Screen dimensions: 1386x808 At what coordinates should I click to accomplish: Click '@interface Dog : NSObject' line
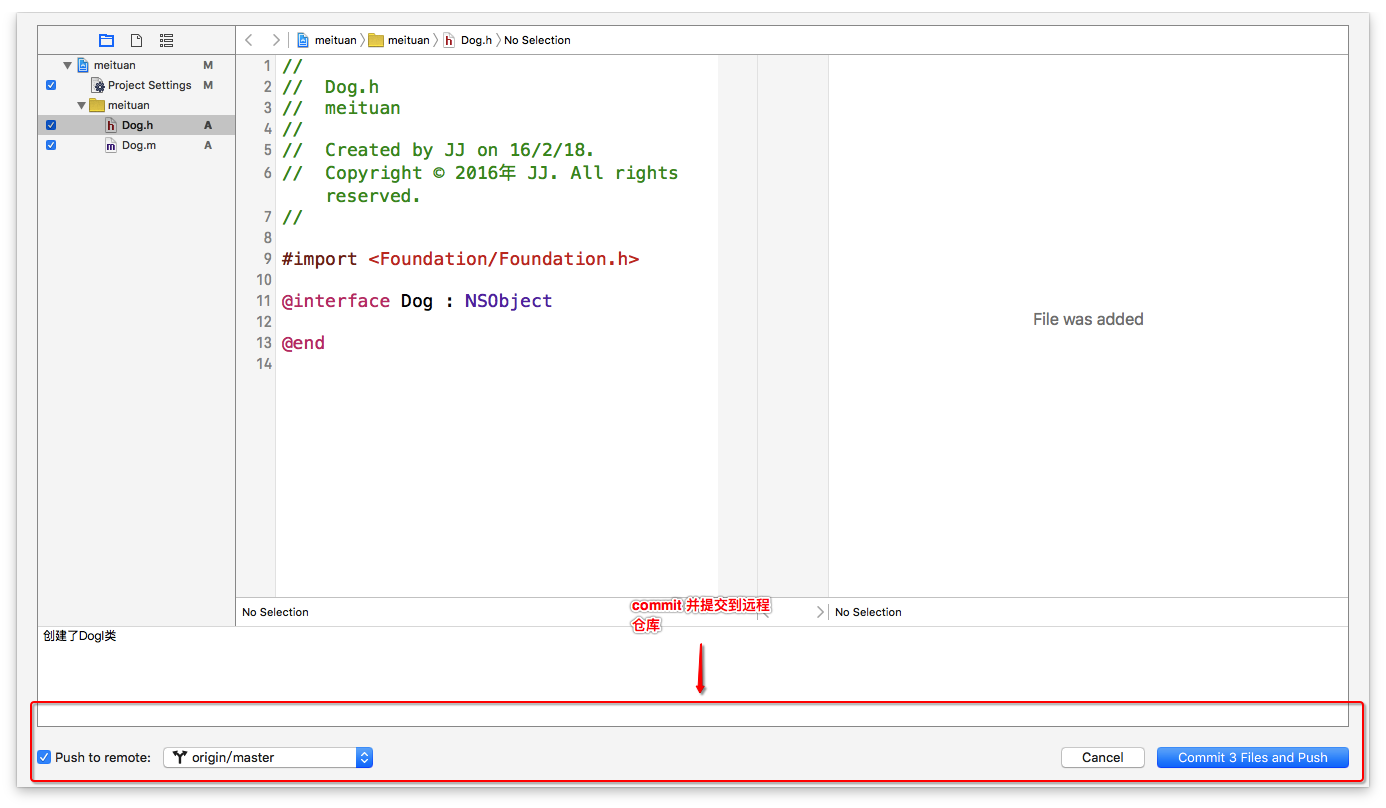point(417,301)
